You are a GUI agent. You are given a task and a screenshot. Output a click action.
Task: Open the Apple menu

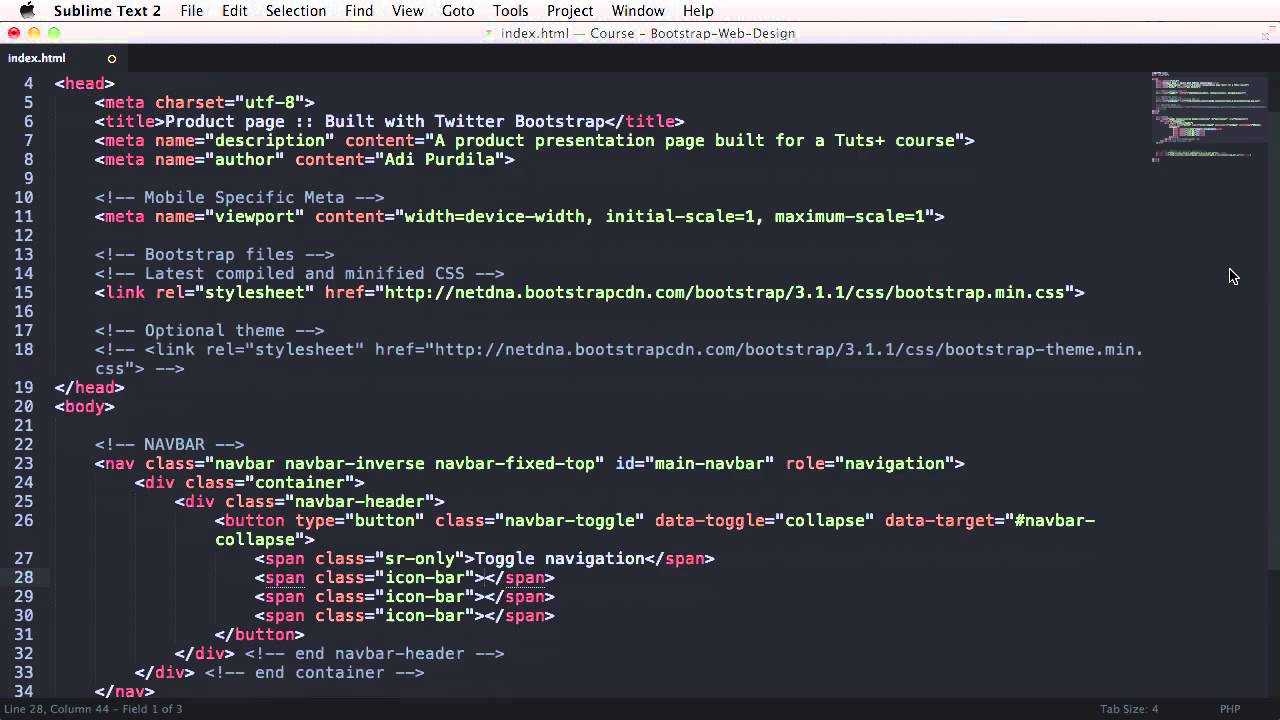[27, 11]
